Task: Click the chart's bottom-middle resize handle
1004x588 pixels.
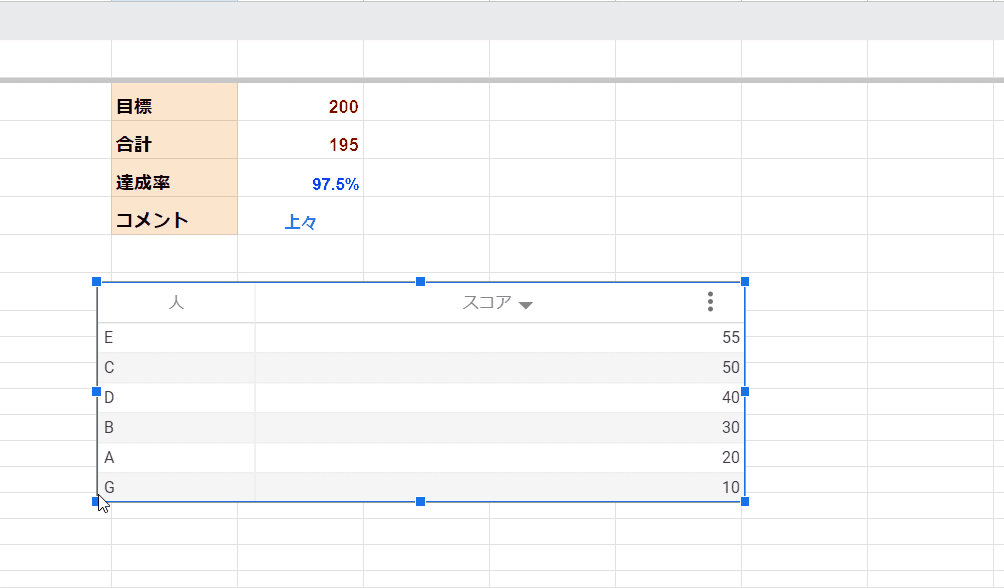Action: (421, 502)
